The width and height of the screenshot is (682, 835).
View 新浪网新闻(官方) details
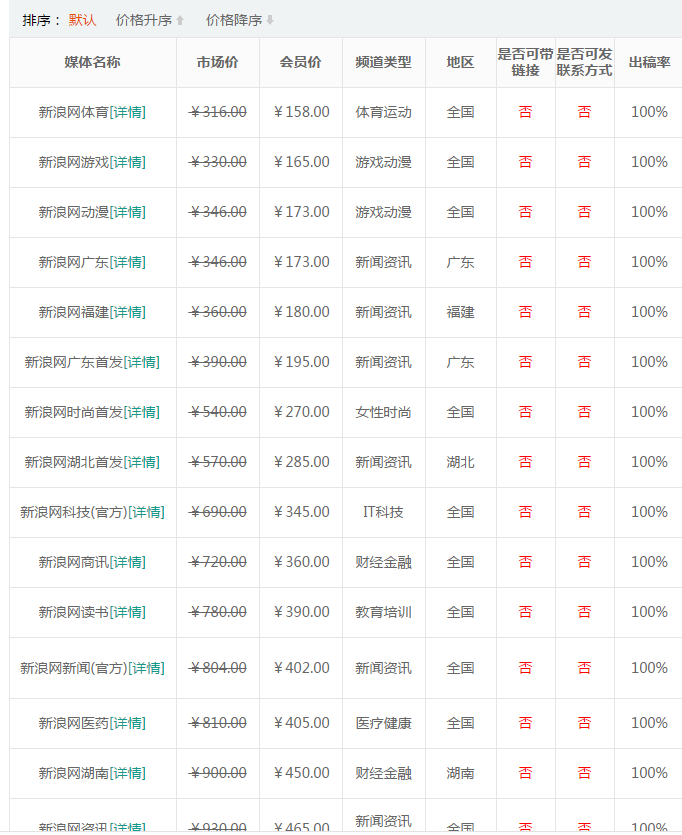147,668
